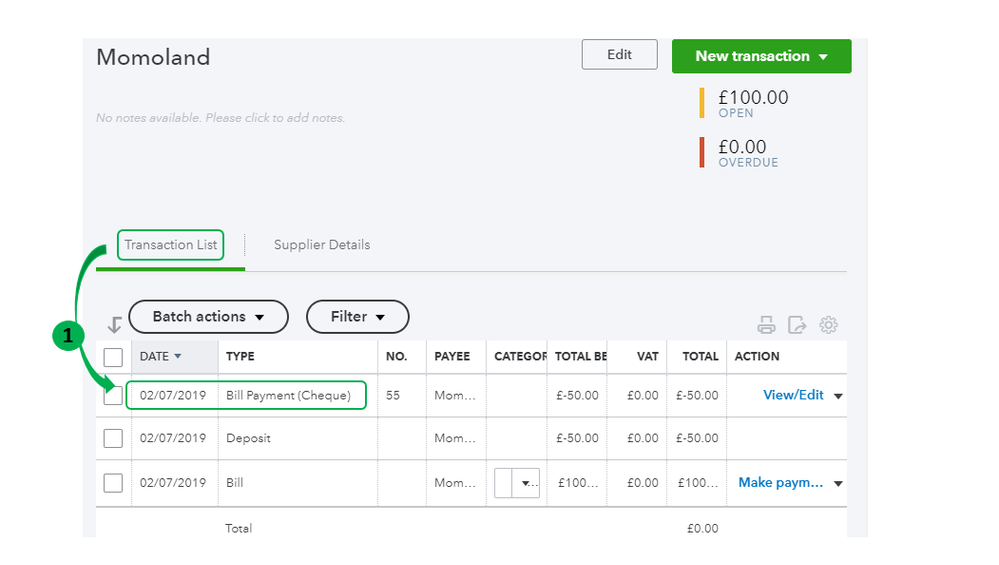Expand the arrow next to View/Edit

click(x=838, y=396)
